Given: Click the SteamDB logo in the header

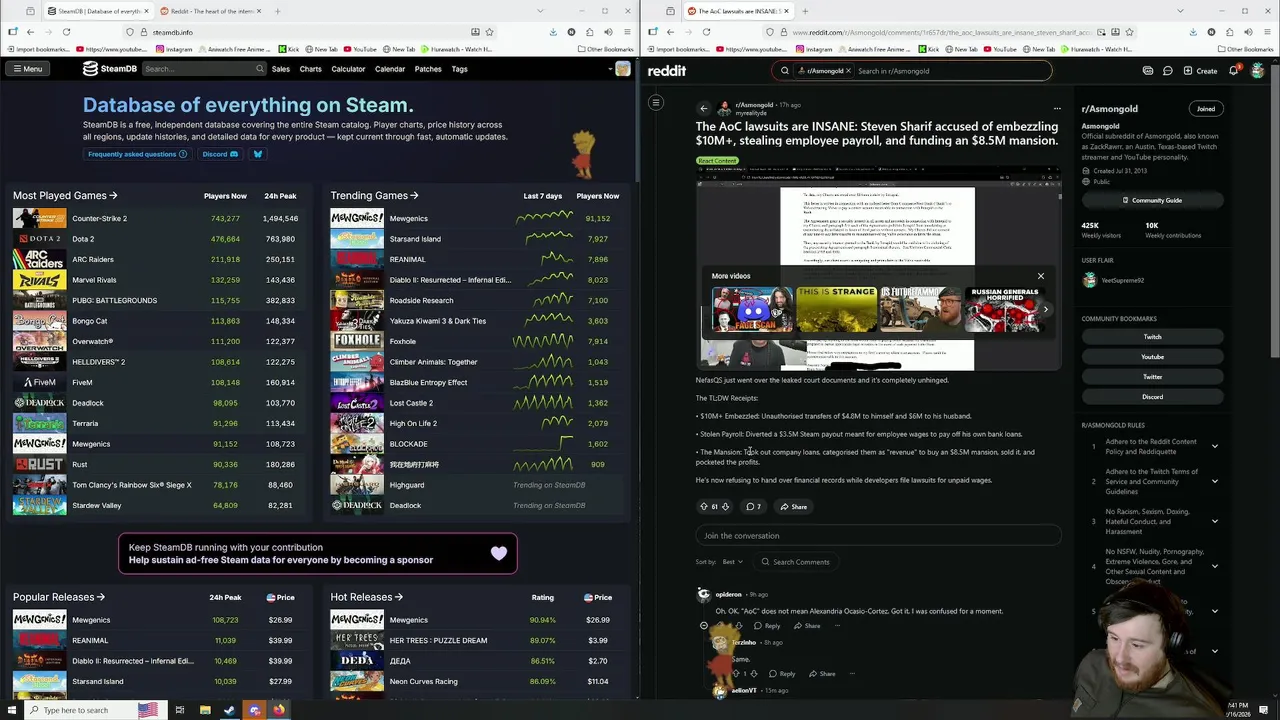Looking at the screenshot, I should pyautogui.click(x=109, y=69).
